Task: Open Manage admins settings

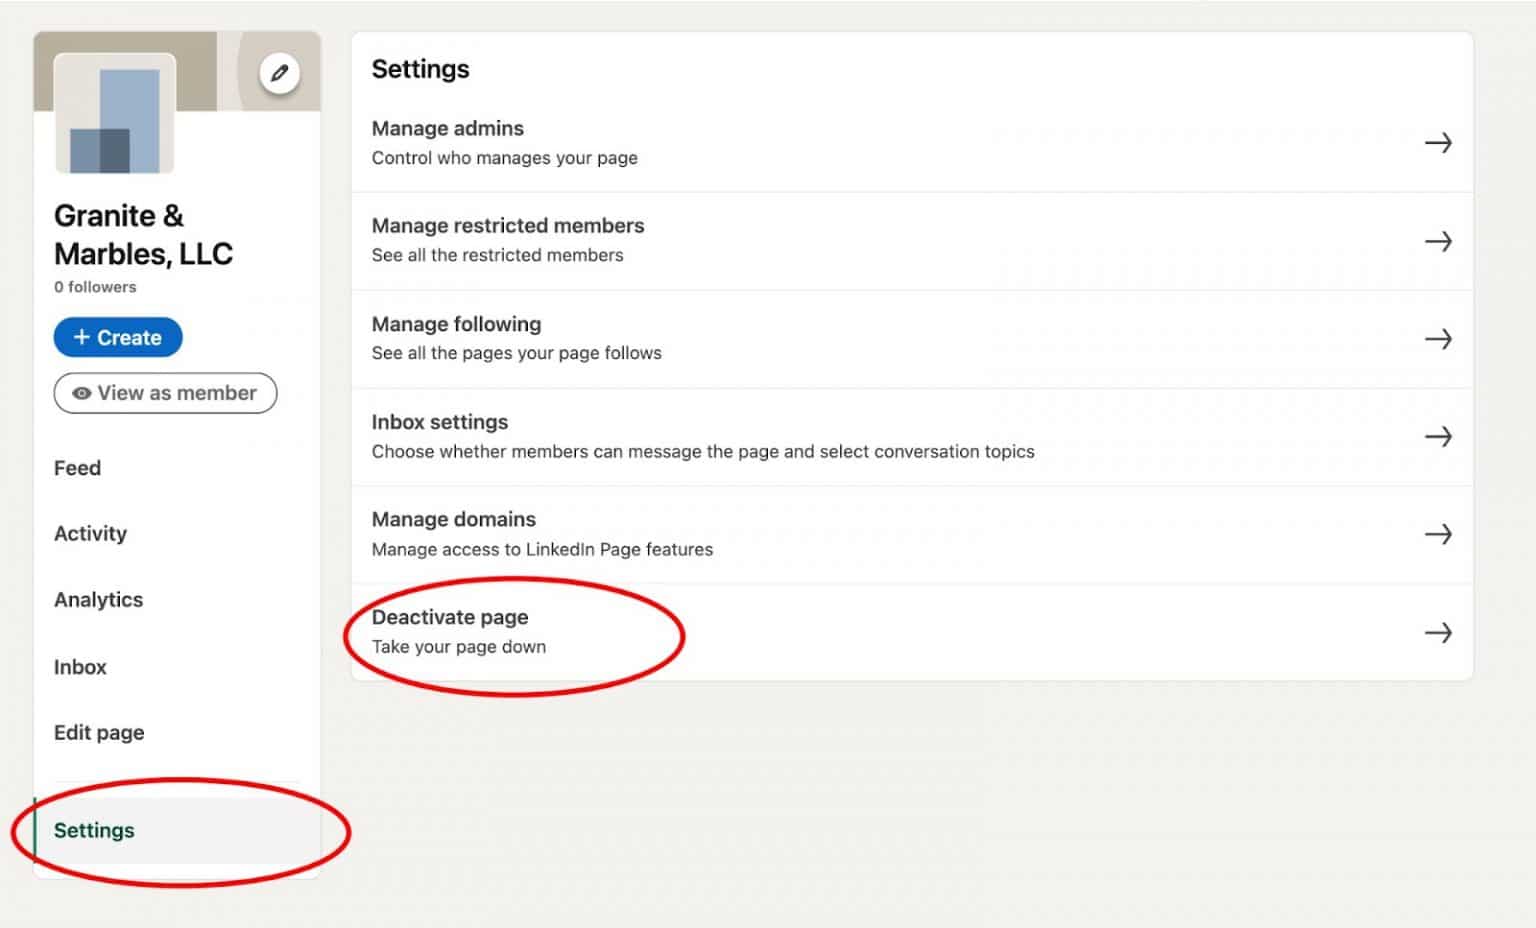Action: (447, 128)
